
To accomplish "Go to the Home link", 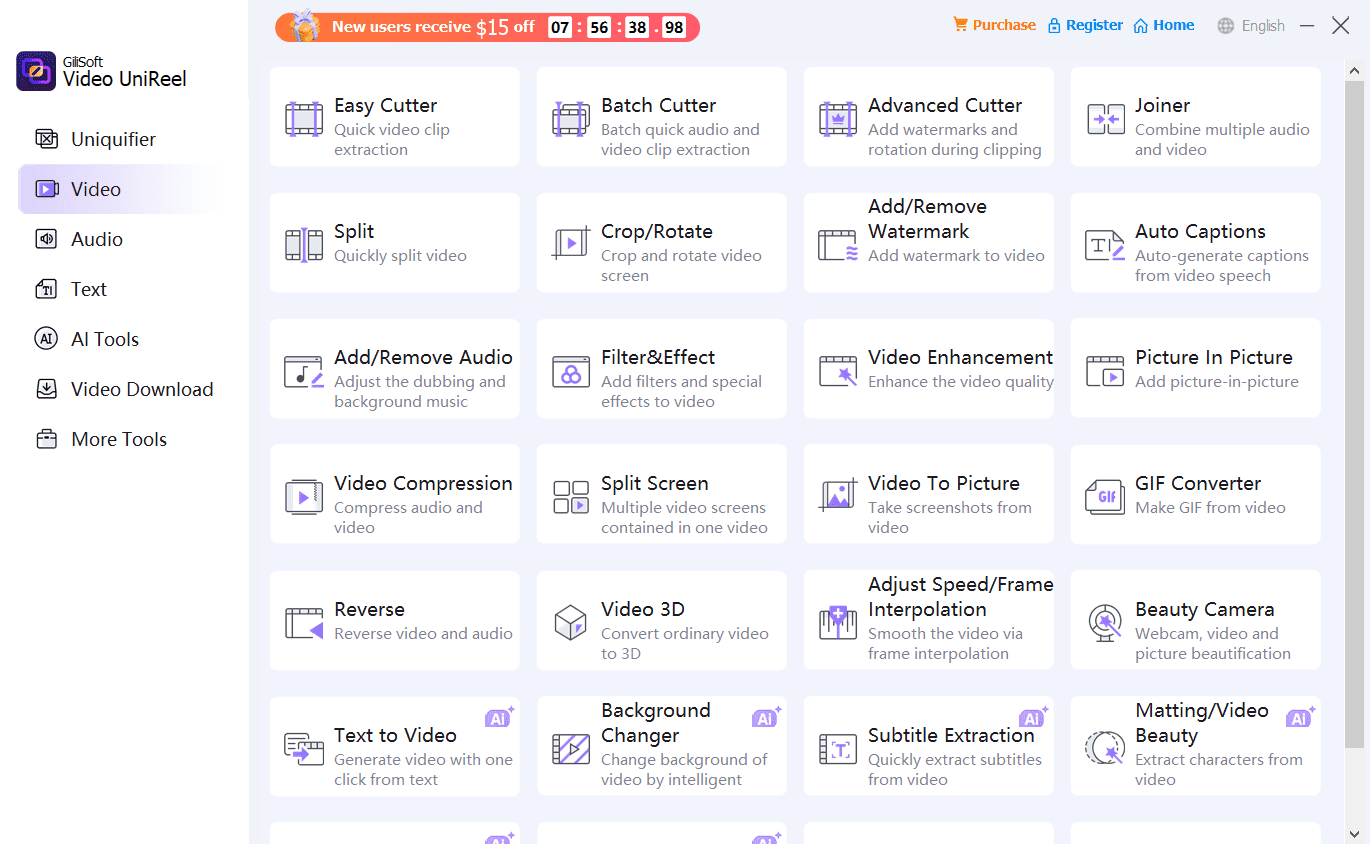I will (1164, 25).
